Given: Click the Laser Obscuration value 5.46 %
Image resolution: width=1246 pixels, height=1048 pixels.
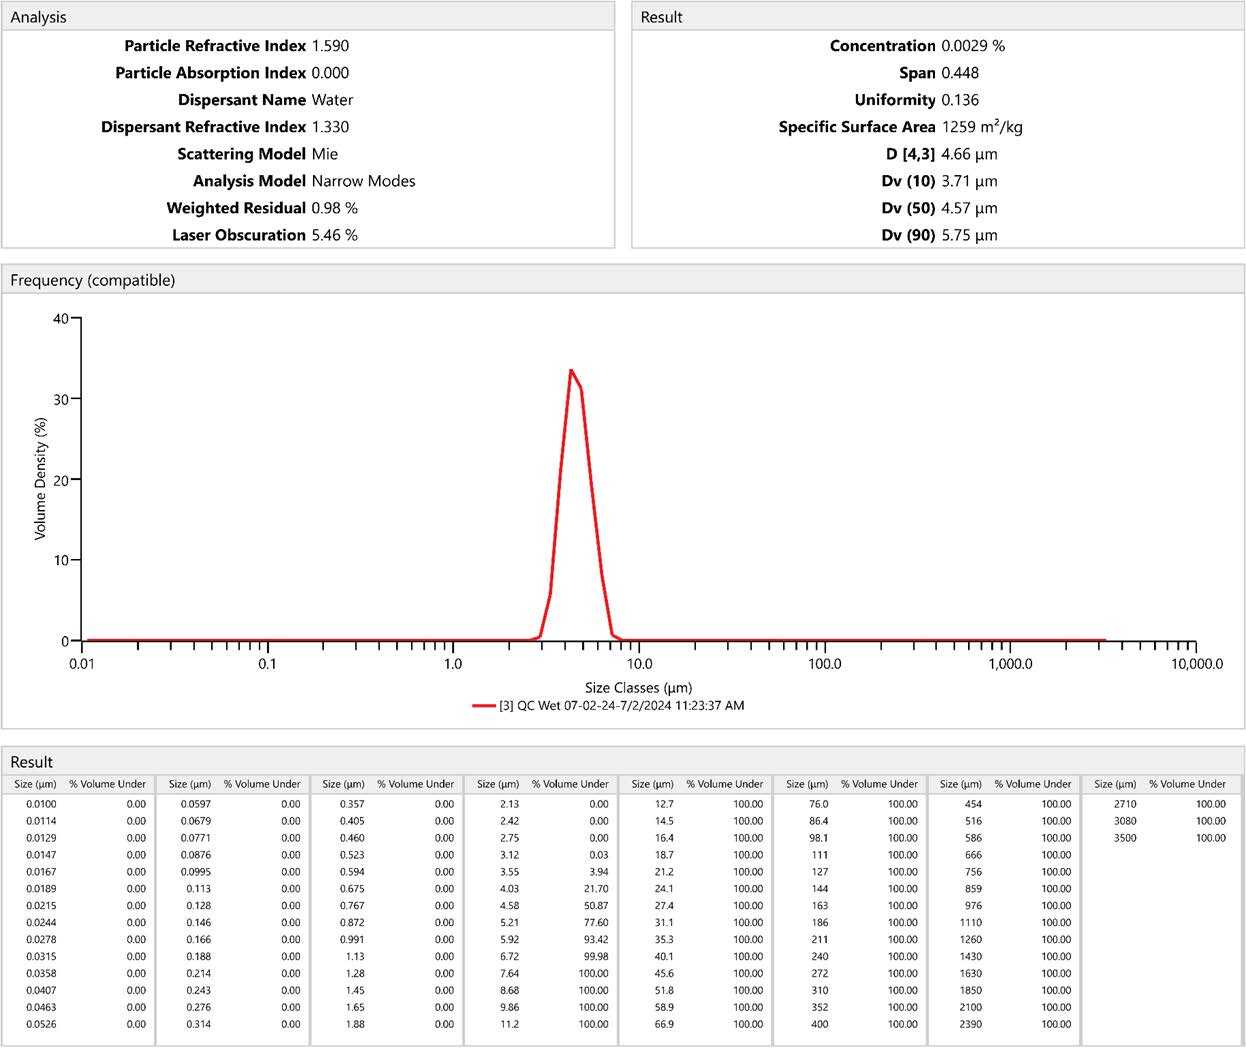Looking at the screenshot, I should pos(334,235).
